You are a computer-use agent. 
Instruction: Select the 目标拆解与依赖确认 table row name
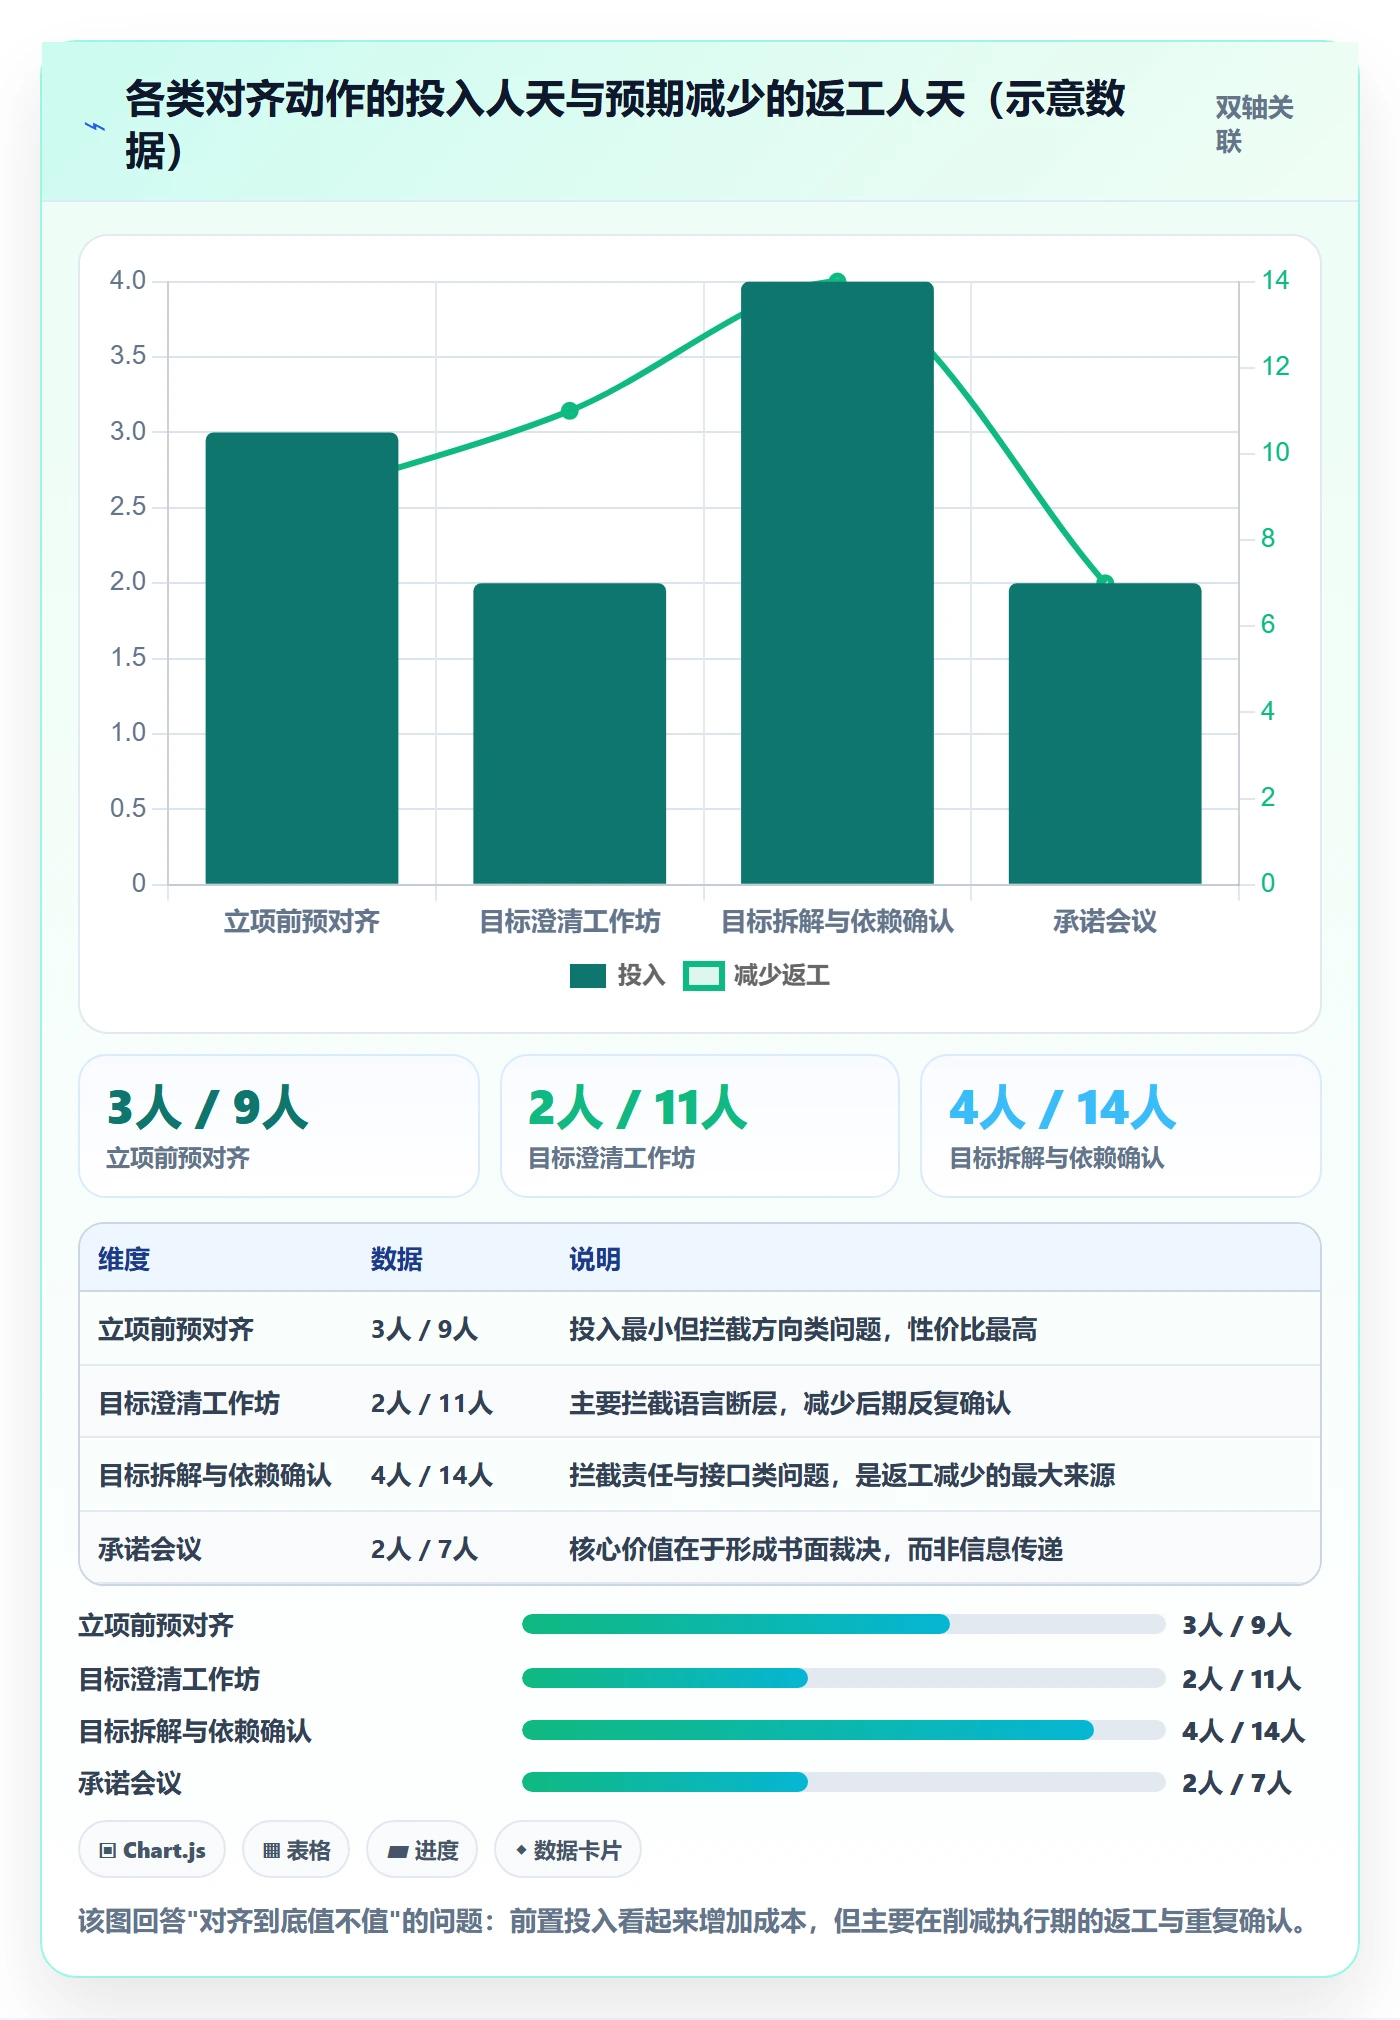click(x=215, y=1475)
